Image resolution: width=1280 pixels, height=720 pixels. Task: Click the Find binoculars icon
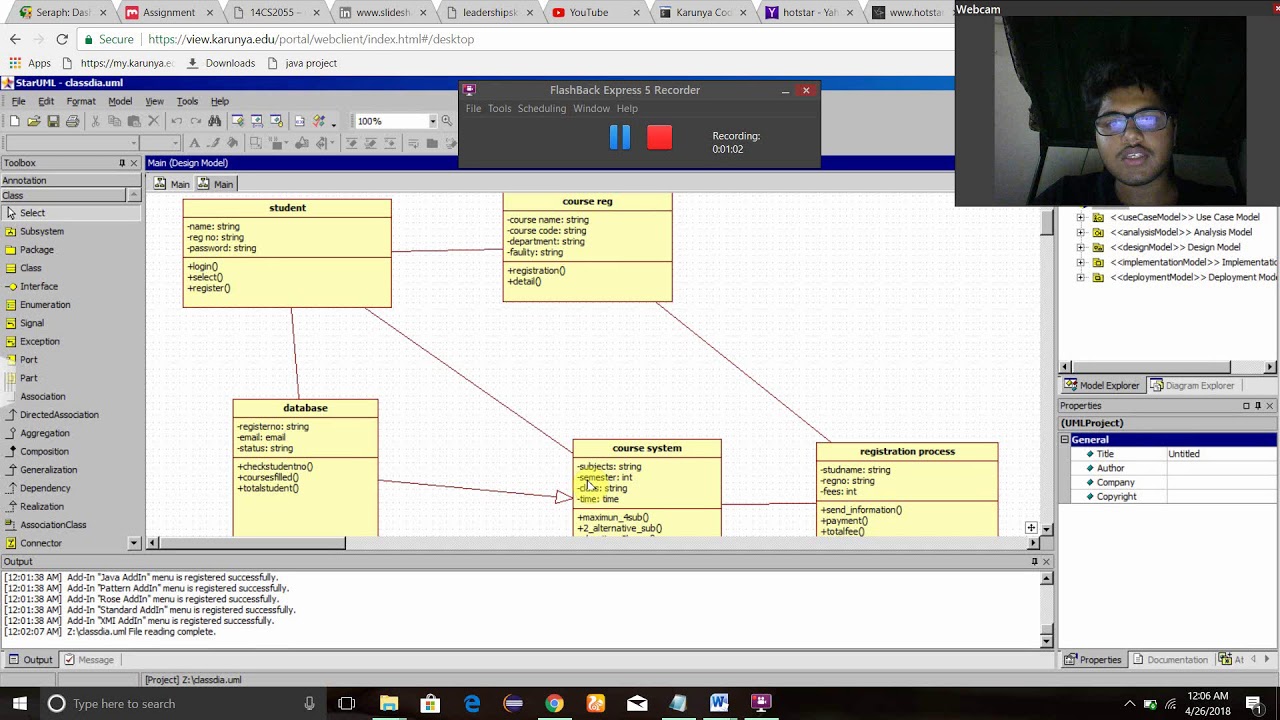point(214,121)
